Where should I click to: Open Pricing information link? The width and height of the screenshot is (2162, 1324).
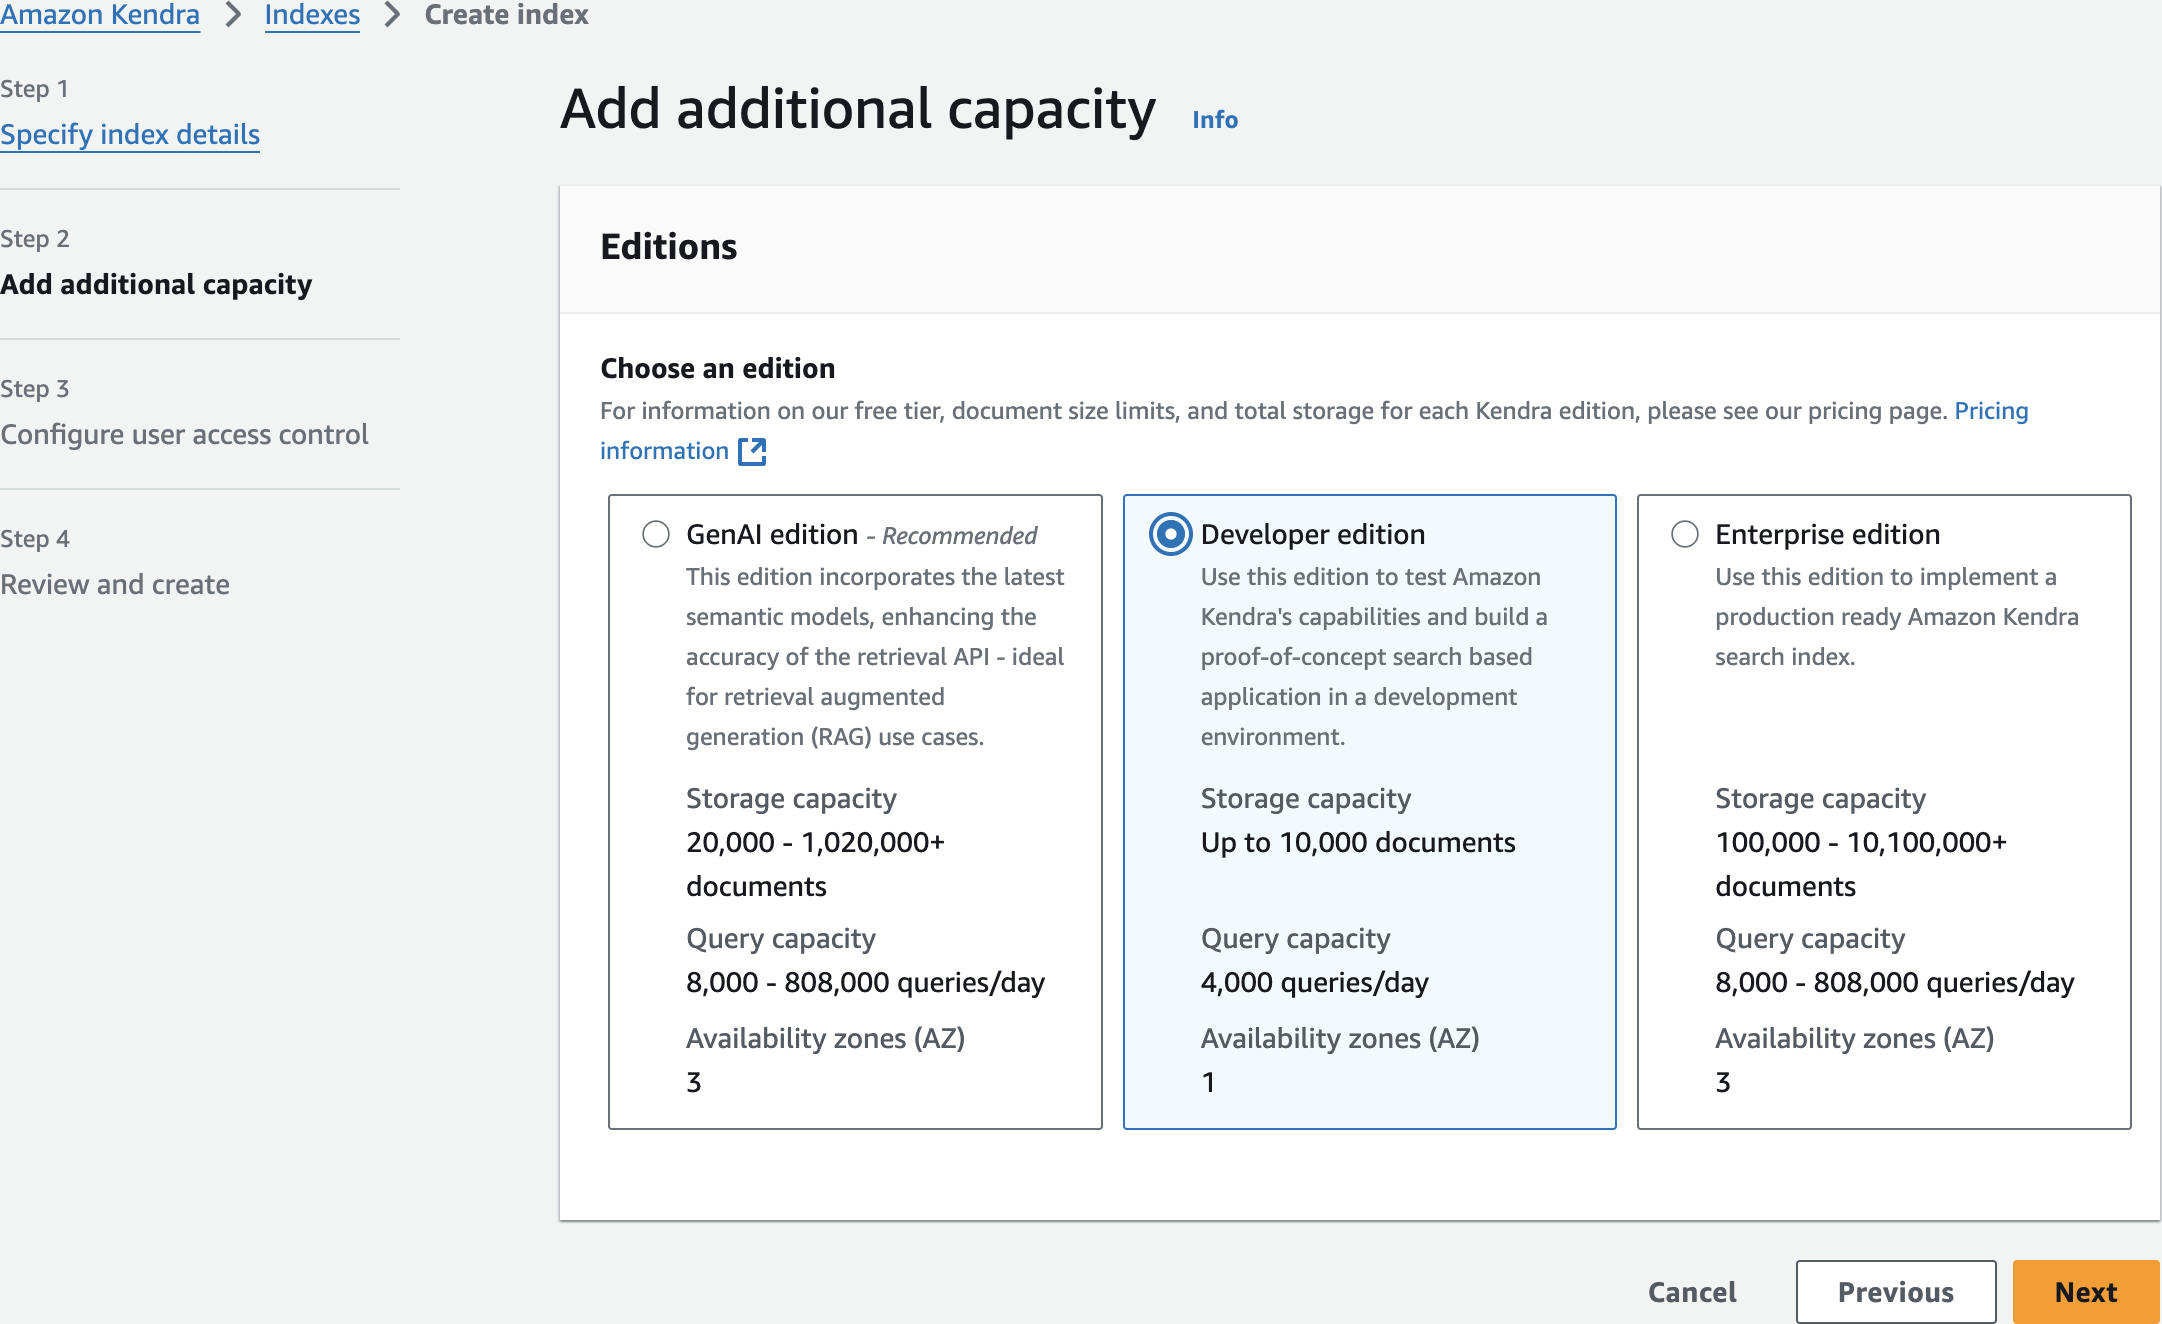tap(1990, 411)
